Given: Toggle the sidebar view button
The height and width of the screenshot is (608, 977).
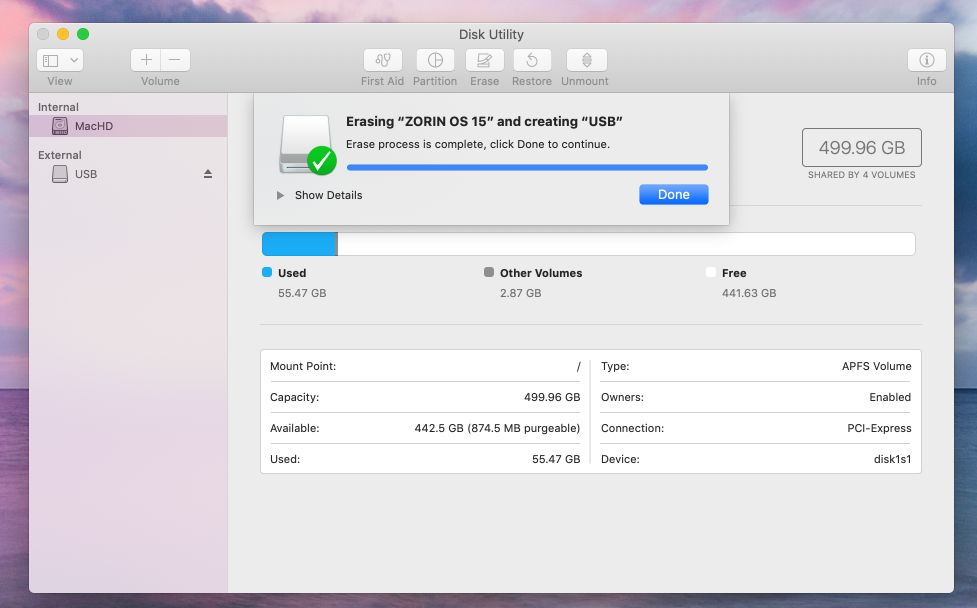Looking at the screenshot, I should pos(51,60).
